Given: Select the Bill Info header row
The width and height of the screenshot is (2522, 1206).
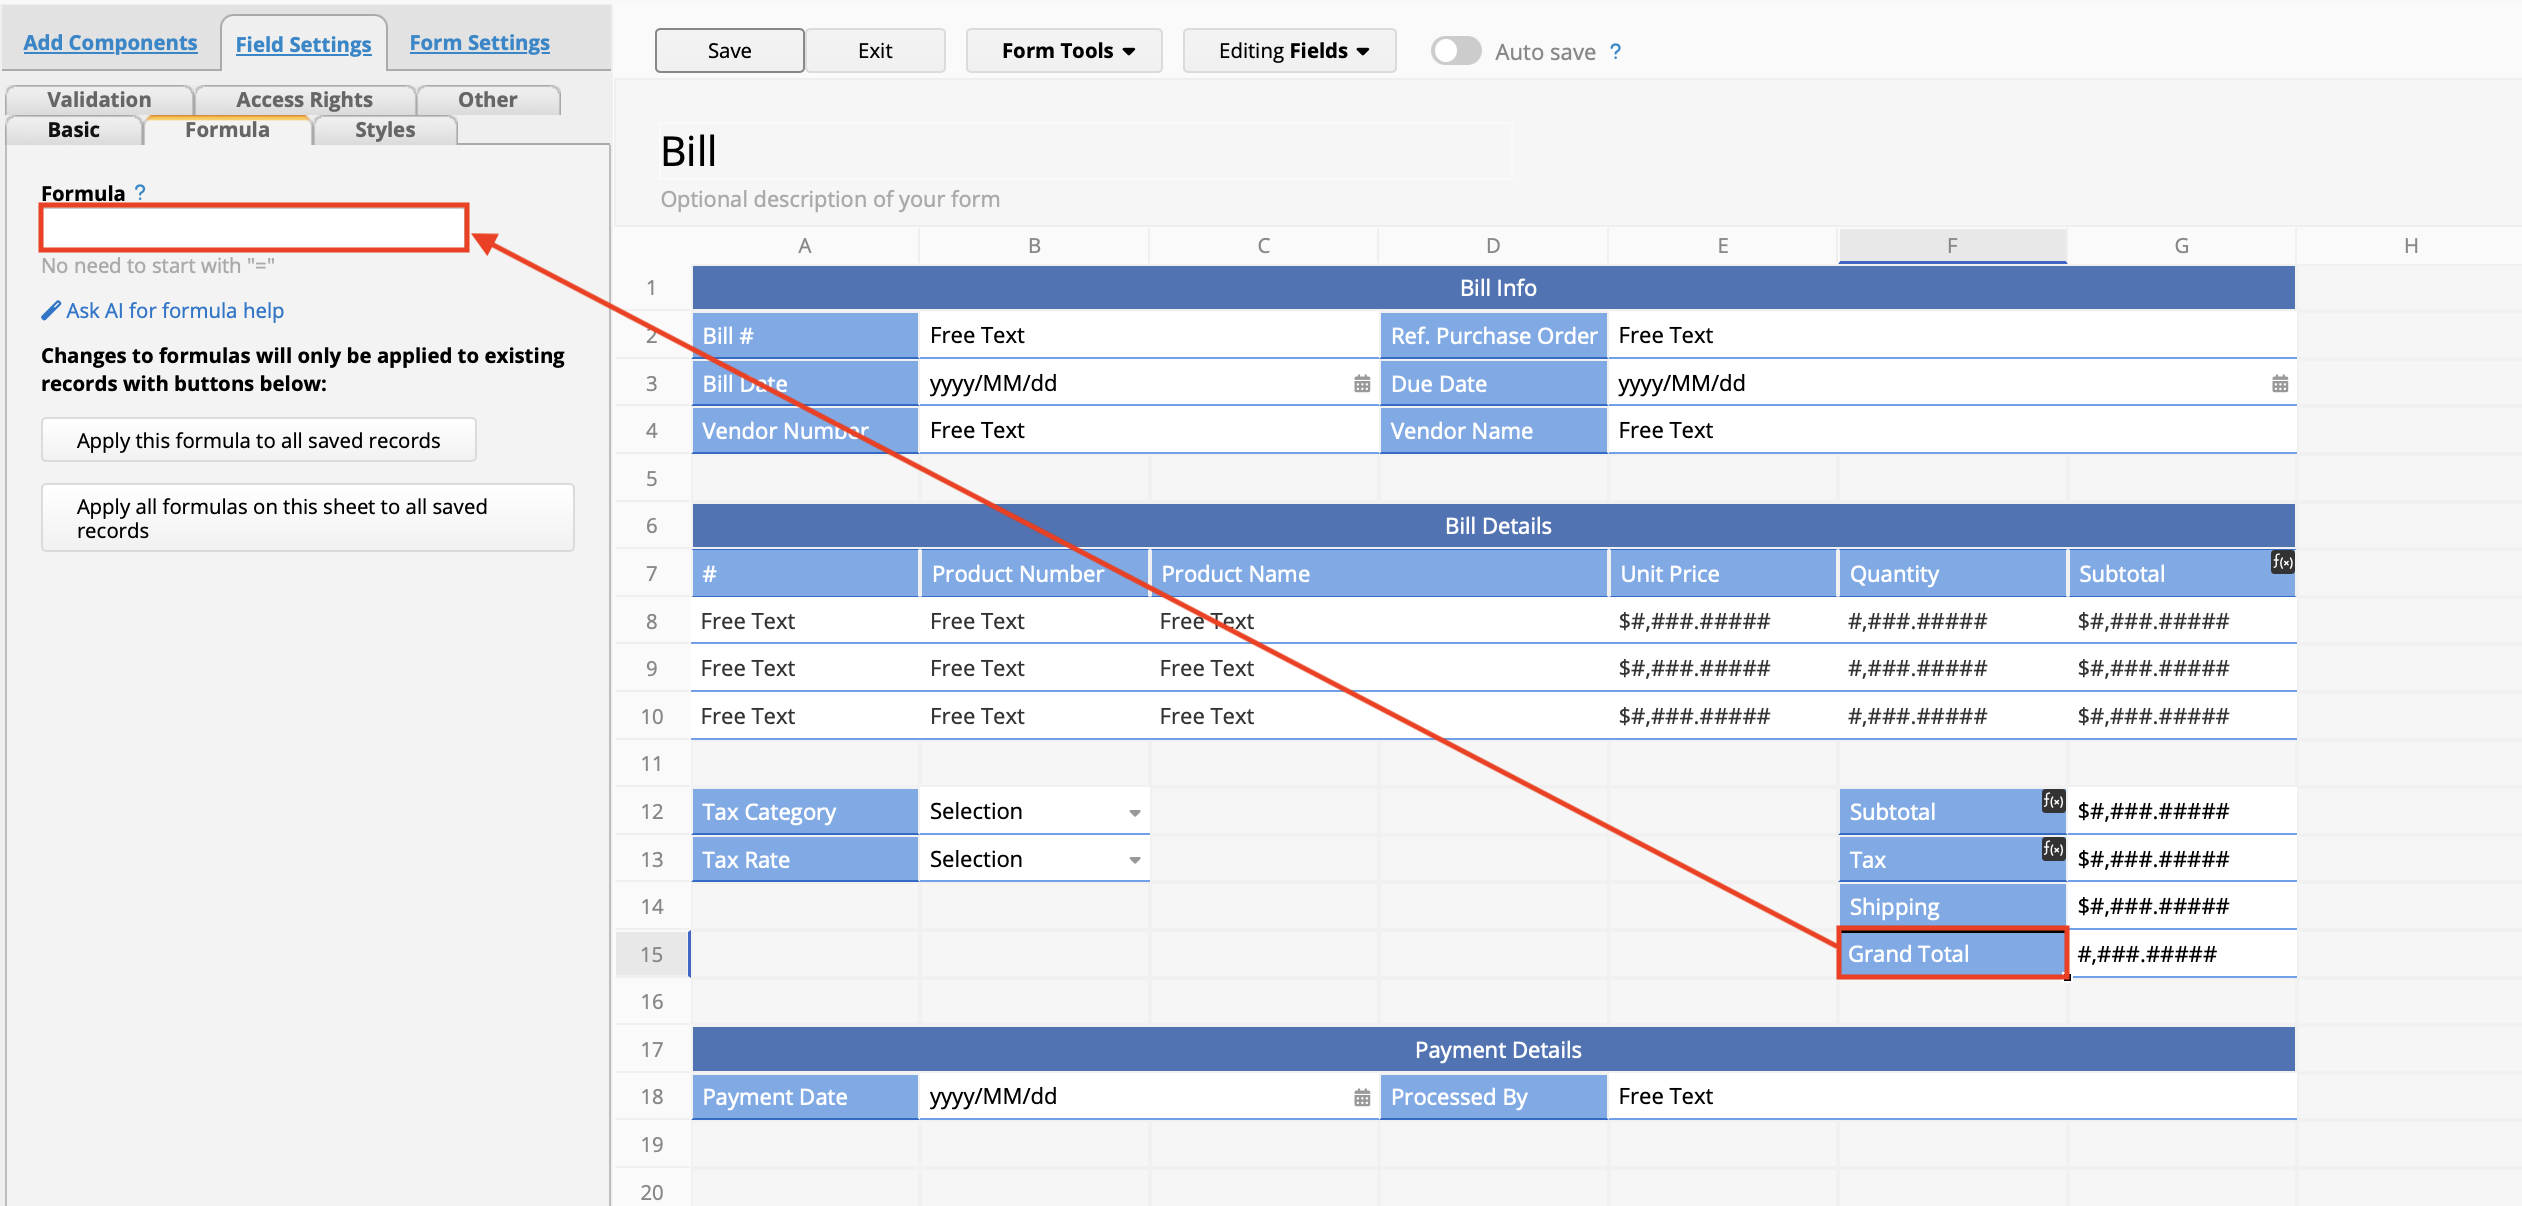Looking at the screenshot, I should (1494, 288).
